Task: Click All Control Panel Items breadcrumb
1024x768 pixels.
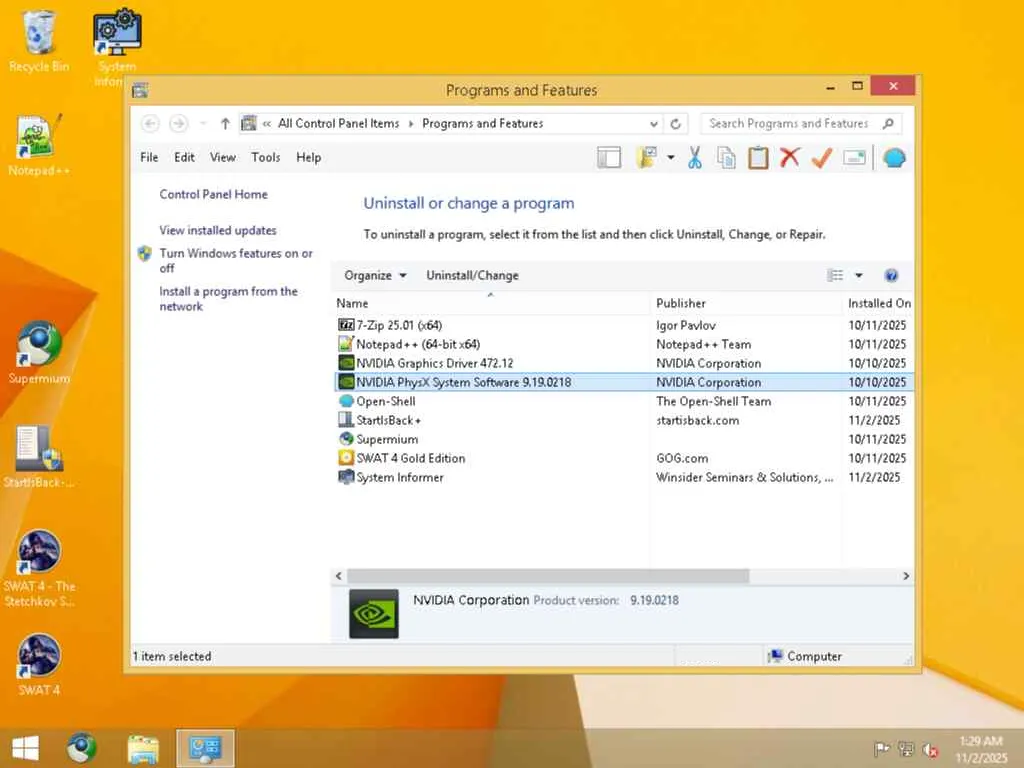Action: pos(338,123)
